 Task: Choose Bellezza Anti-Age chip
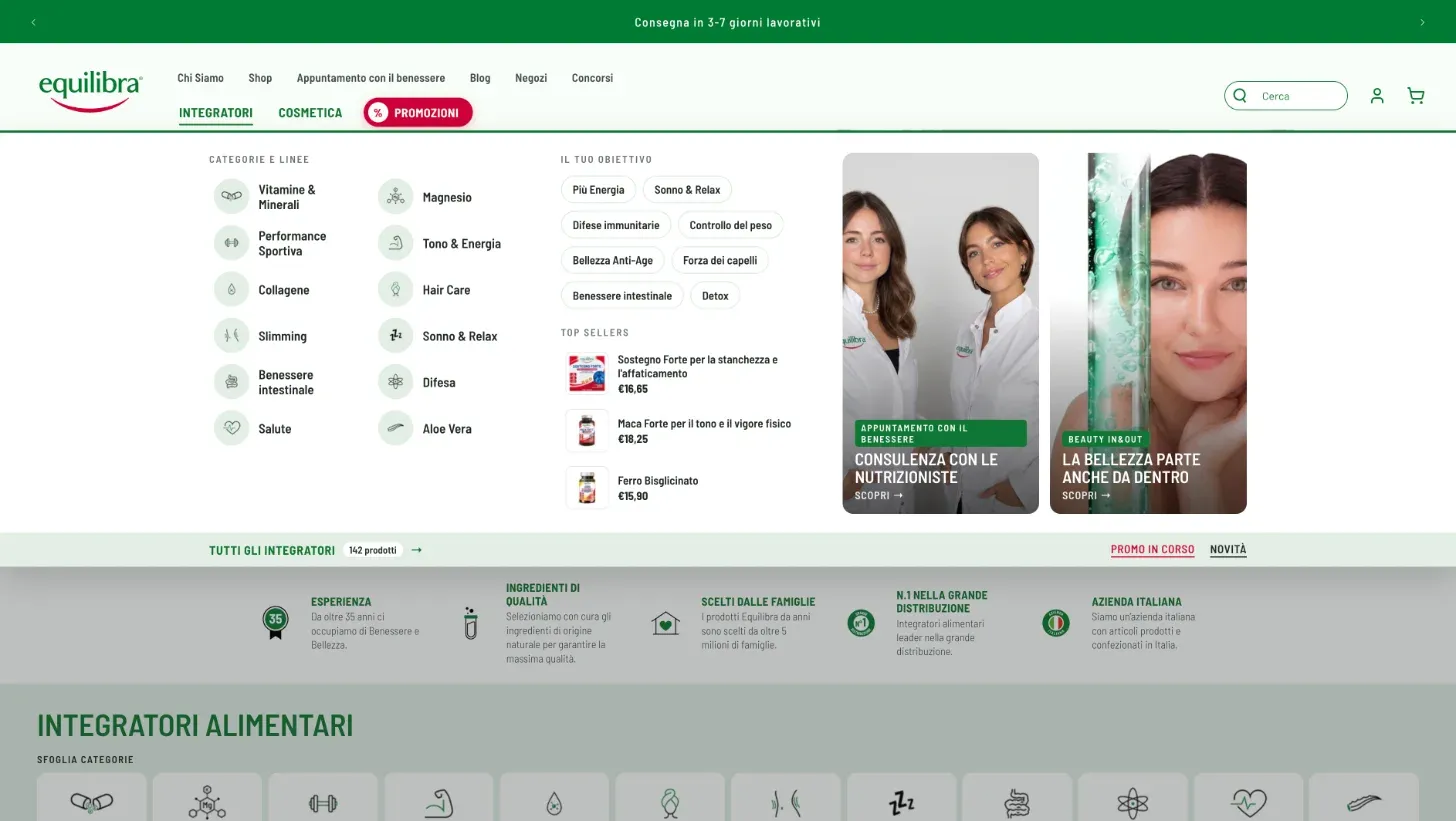(612, 260)
